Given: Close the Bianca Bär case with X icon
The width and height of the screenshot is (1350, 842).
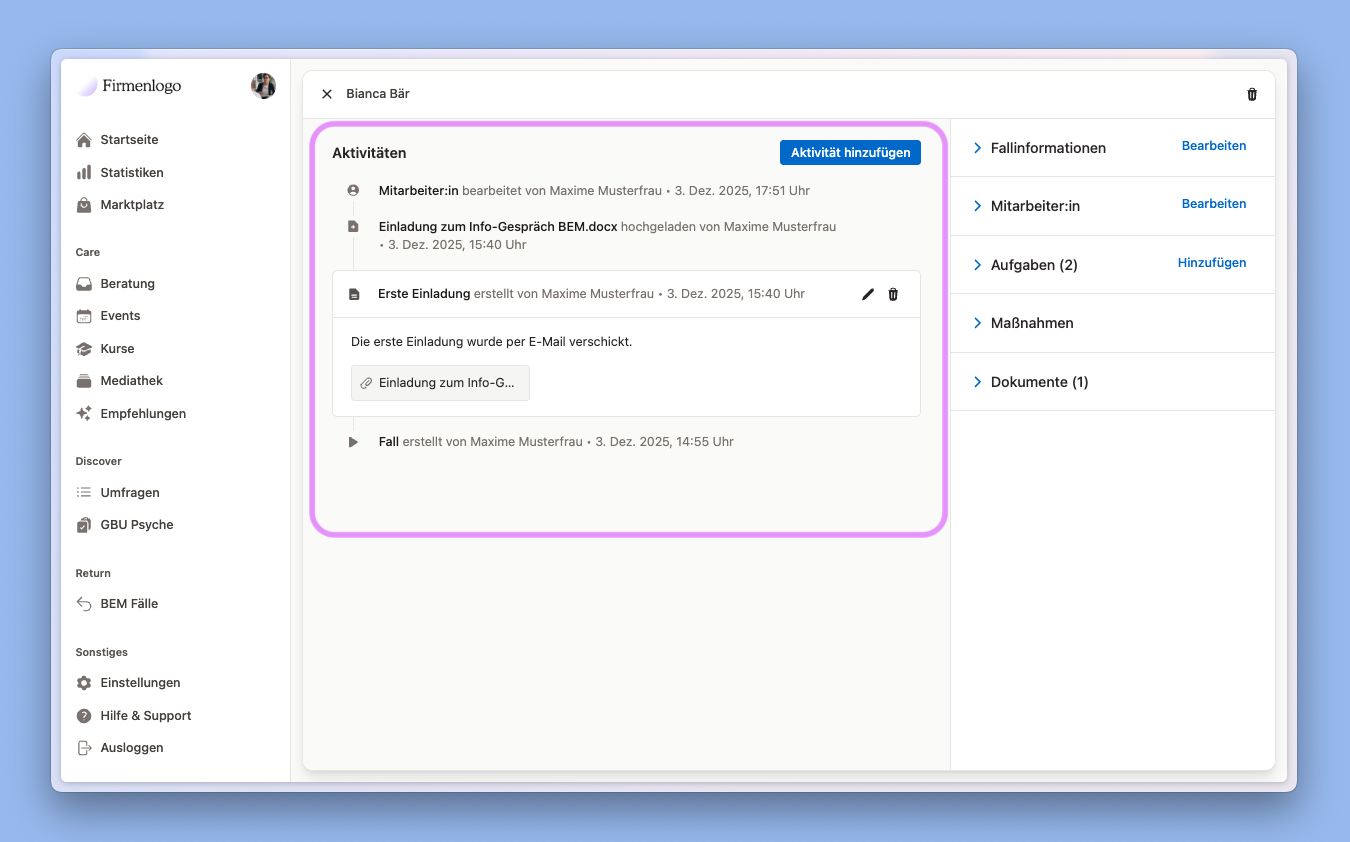Looking at the screenshot, I should point(327,94).
